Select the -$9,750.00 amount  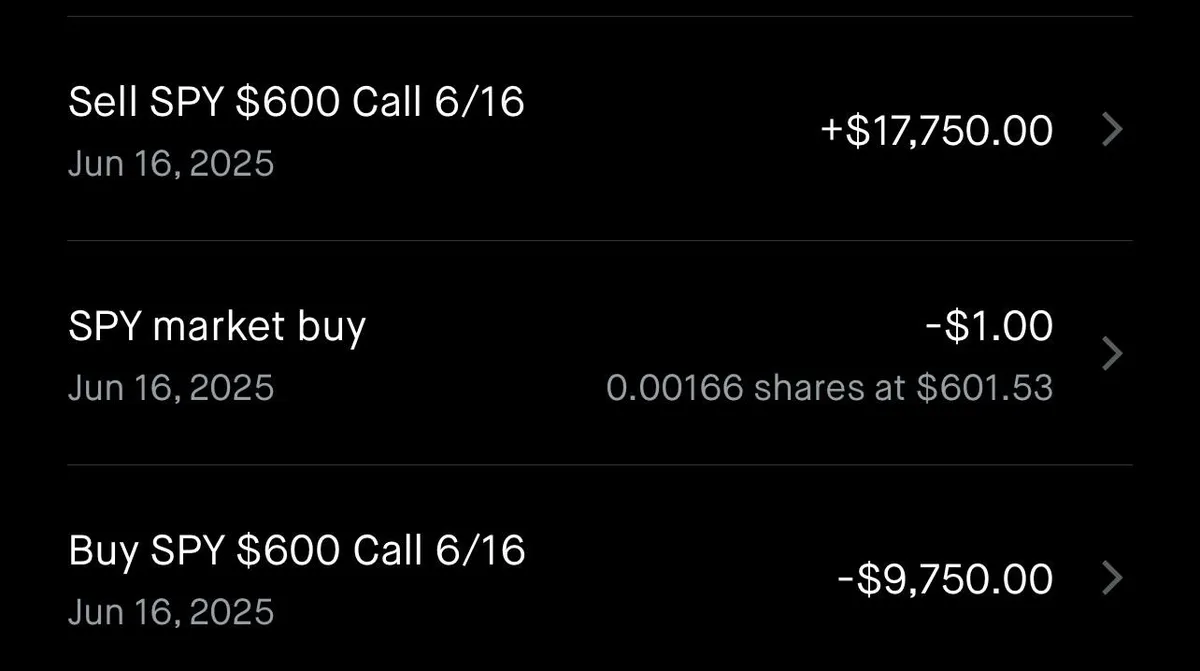point(945,578)
